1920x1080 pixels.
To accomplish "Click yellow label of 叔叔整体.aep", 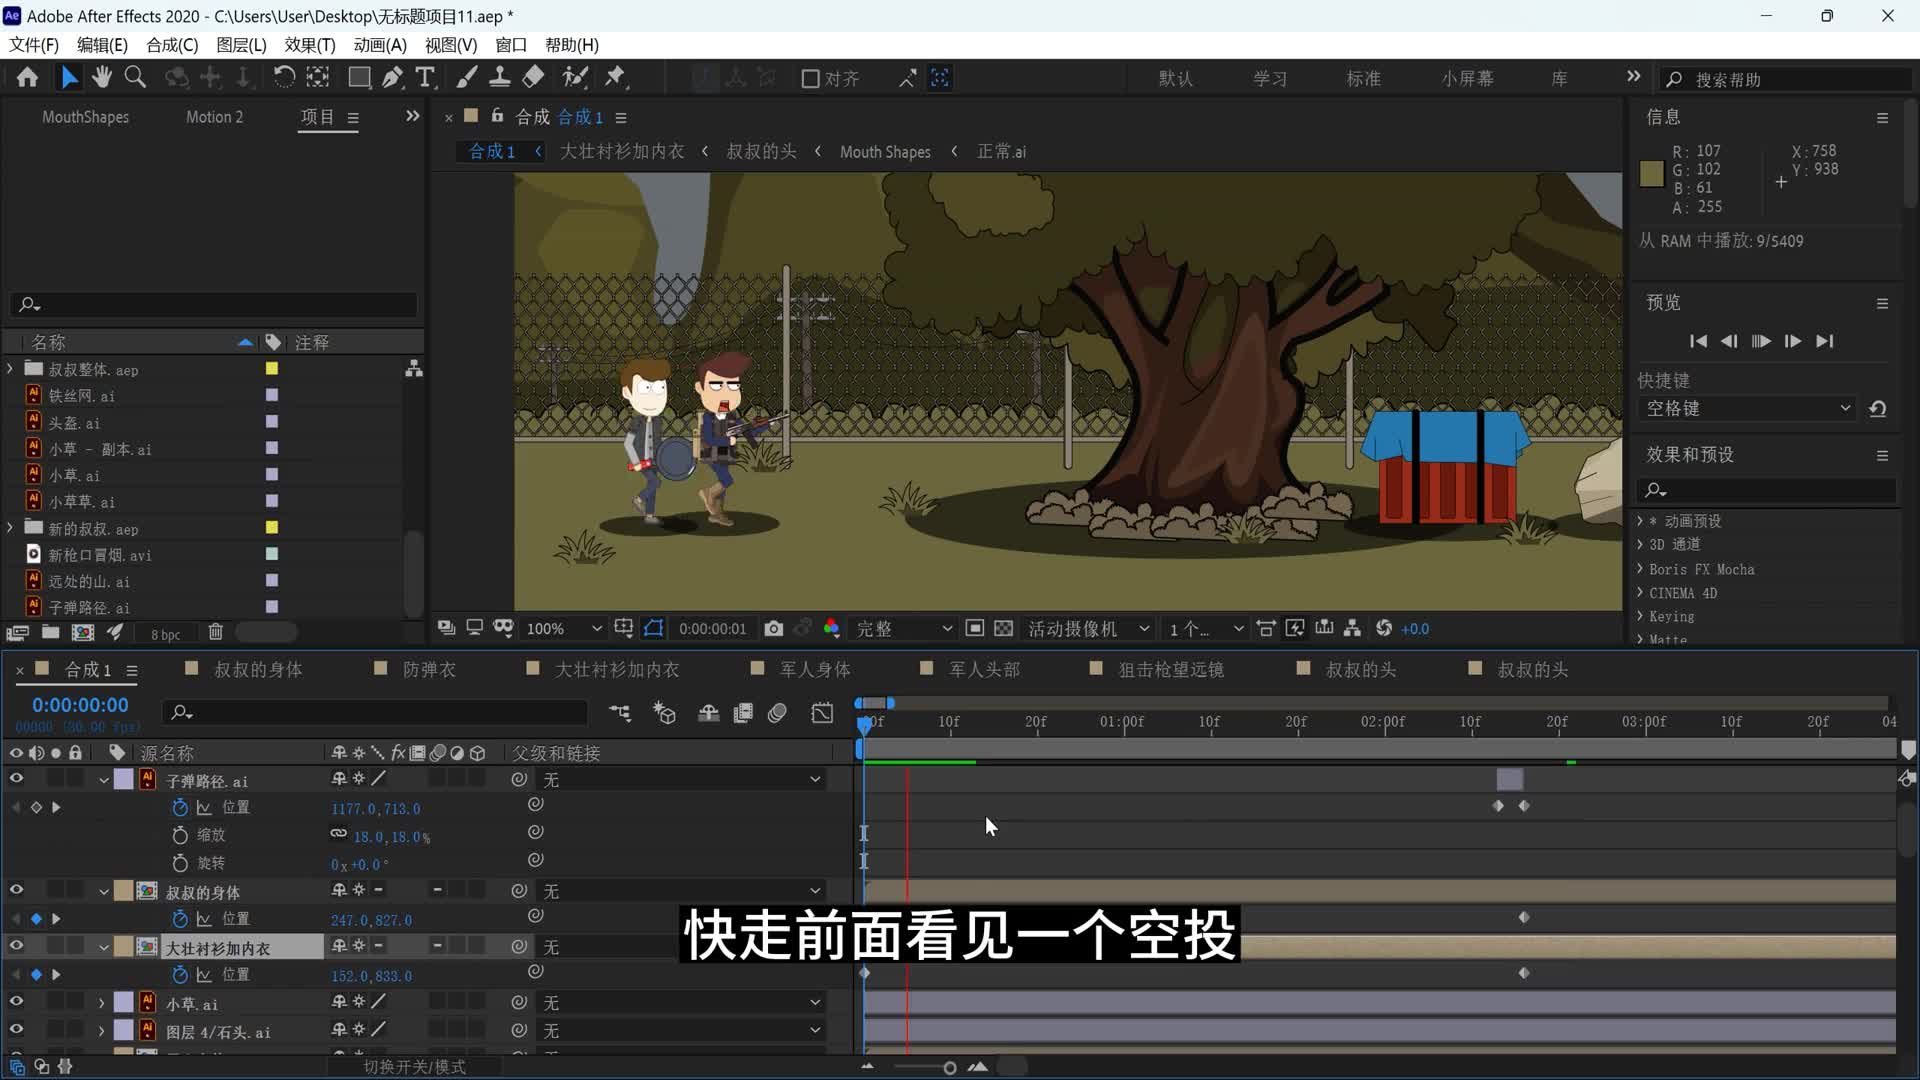I will pos(271,369).
